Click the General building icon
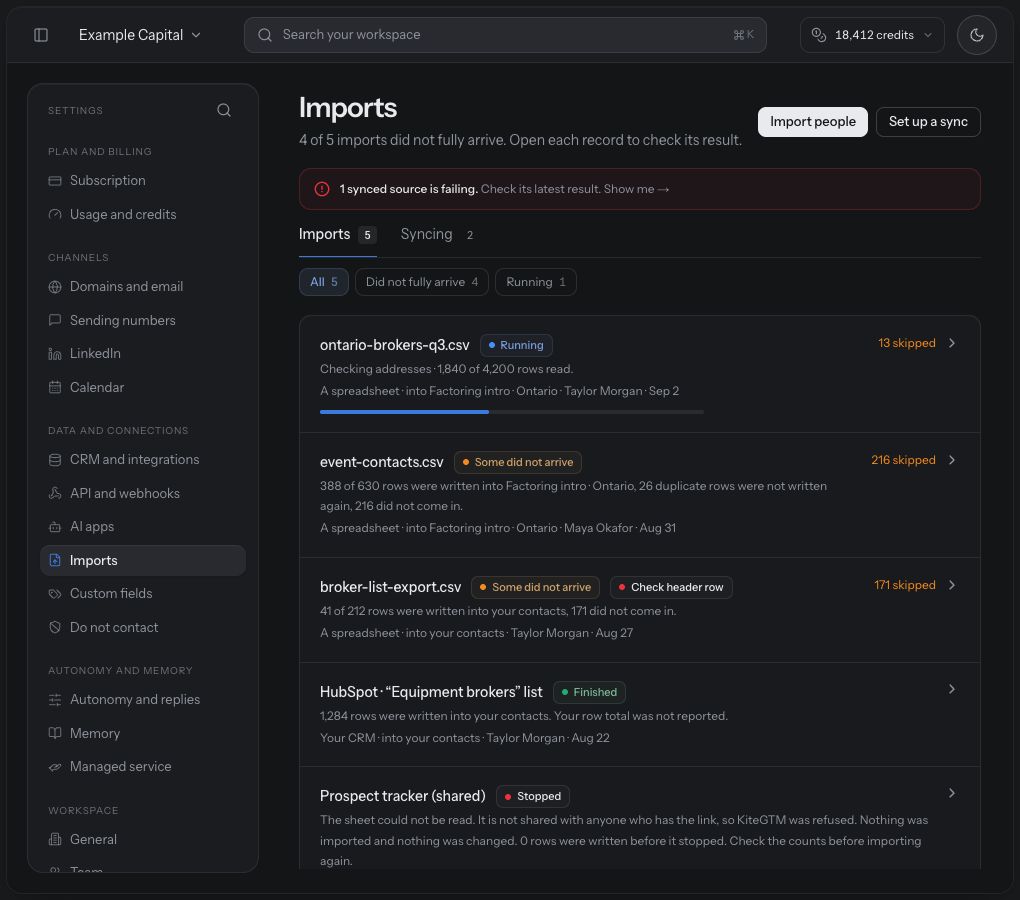Viewport: 1020px width, 900px height. (55, 839)
